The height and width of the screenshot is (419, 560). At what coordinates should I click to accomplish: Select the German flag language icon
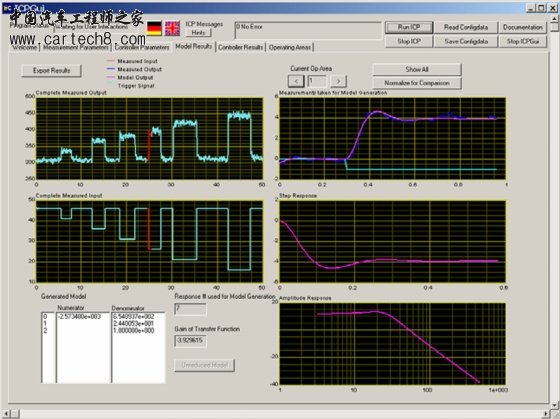(x=154, y=28)
